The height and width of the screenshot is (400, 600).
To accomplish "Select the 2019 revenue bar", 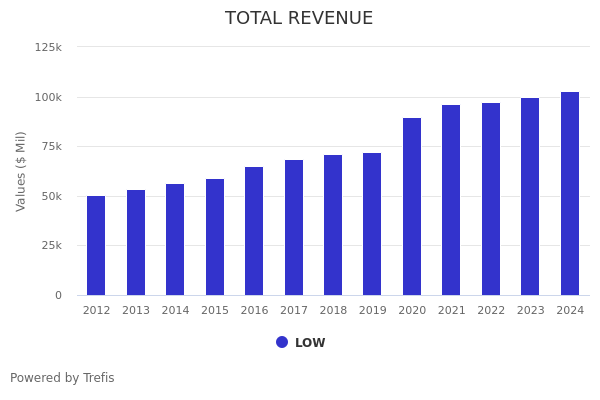I will [x=372, y=224].
